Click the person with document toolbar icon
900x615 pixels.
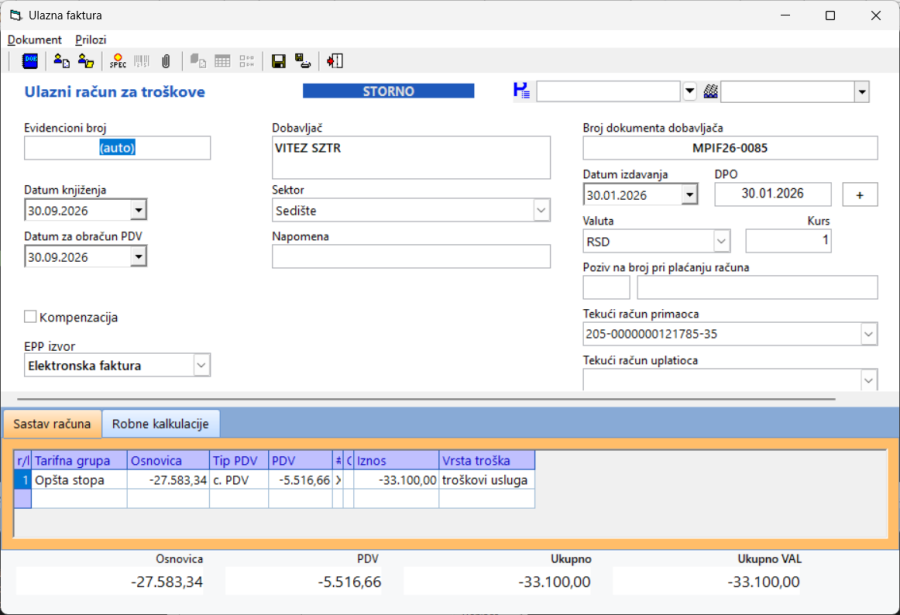coord(61,61)
